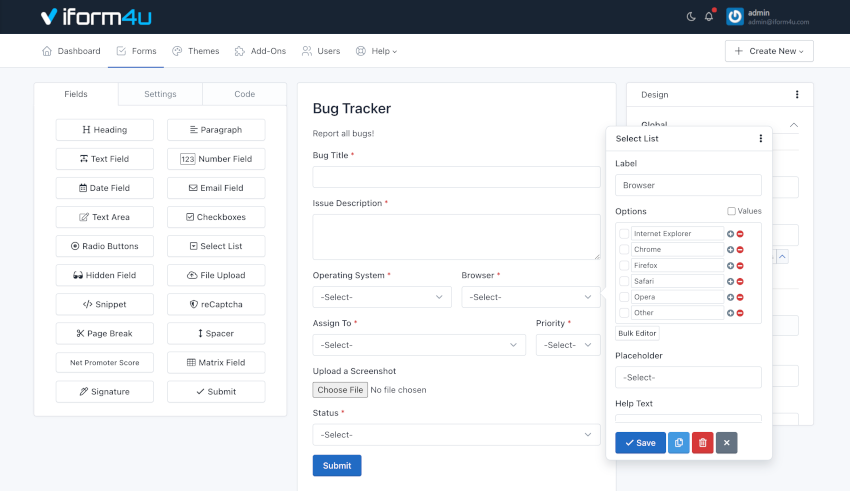Screen dimensions: 850x491
Task: Duplicate field using the copy icon
Action: [x=678, y=442]
